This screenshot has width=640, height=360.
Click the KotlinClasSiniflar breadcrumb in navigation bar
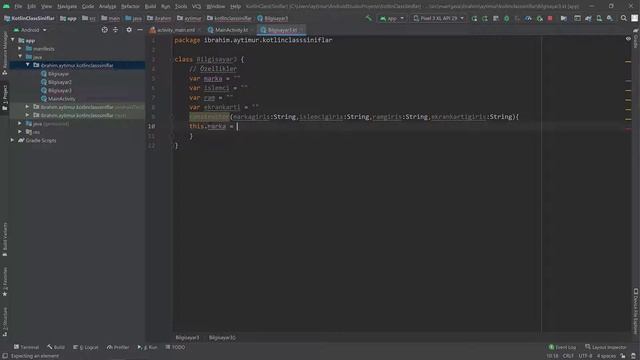pos(29,18)
